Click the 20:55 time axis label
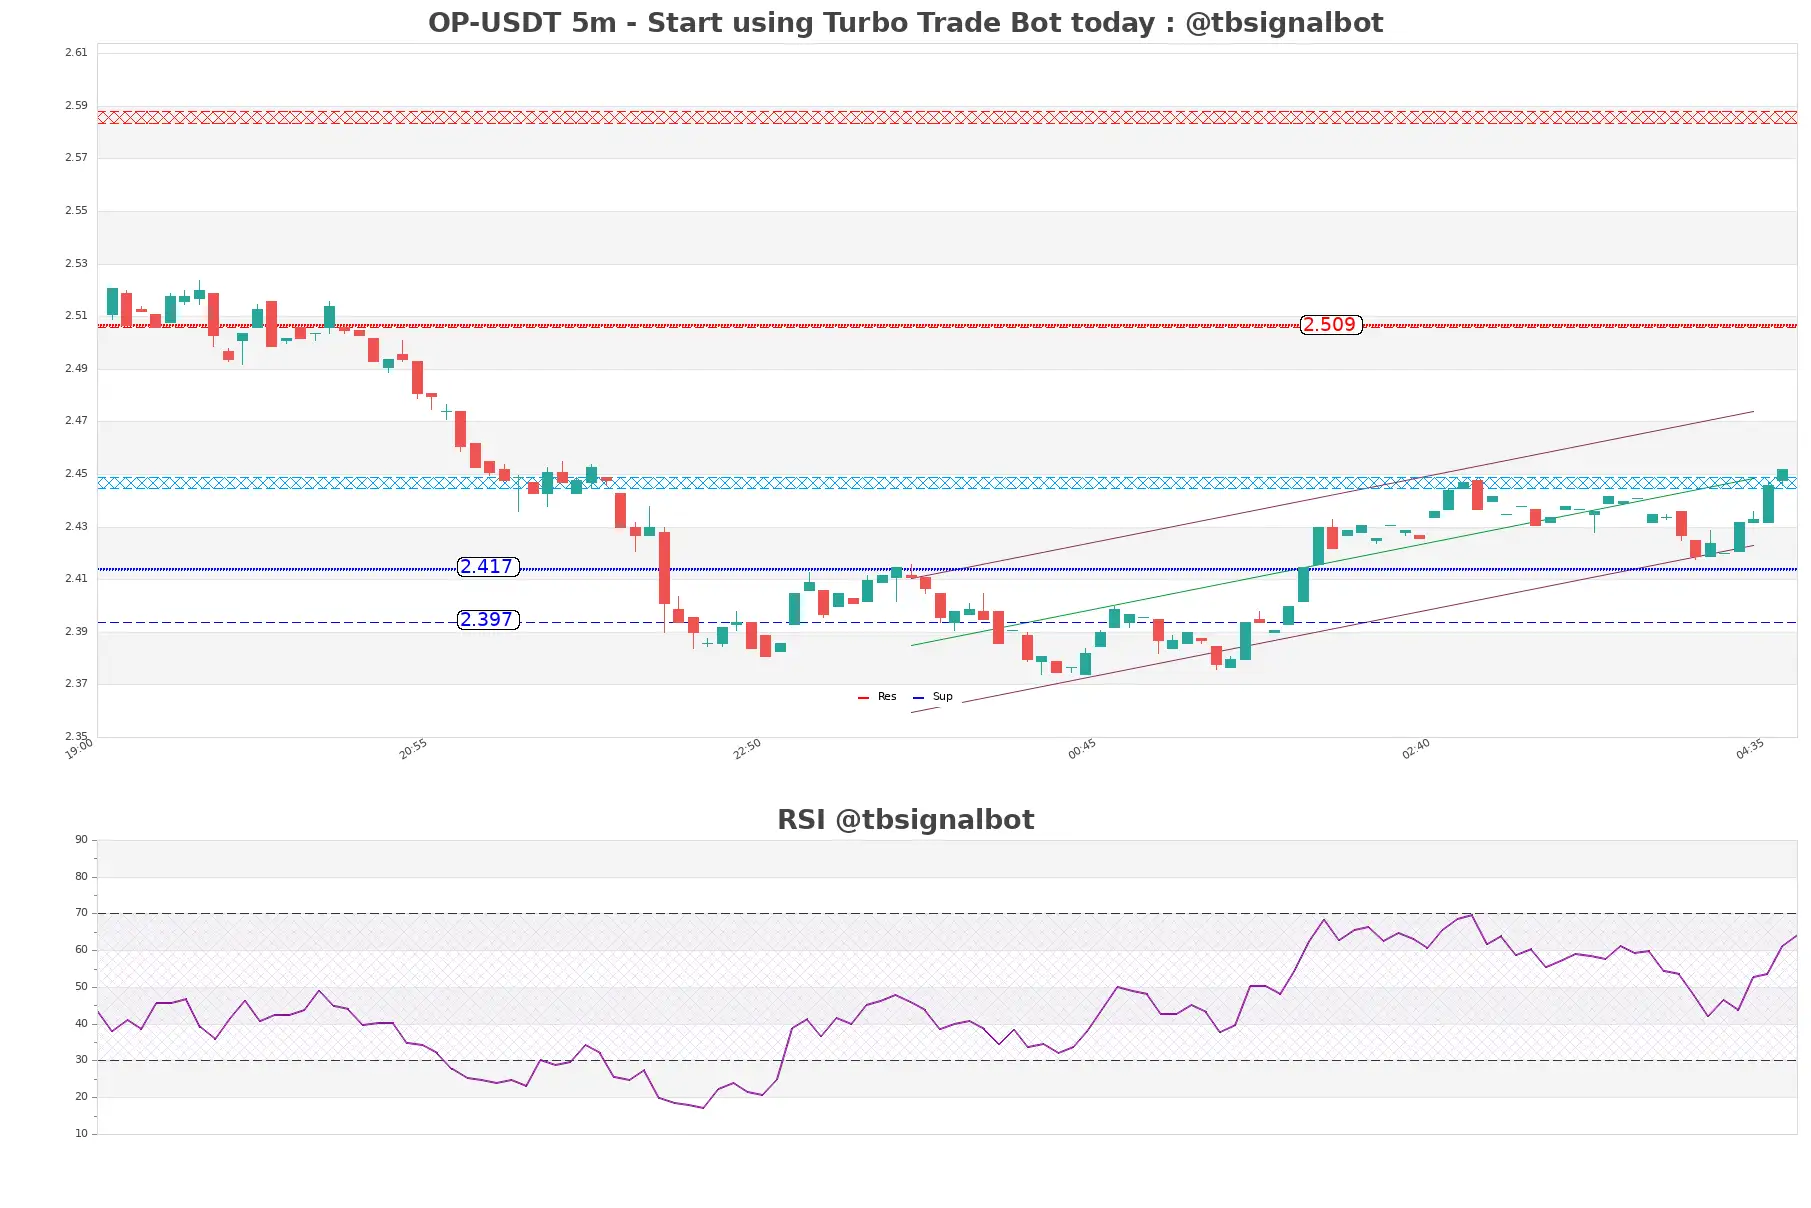Screen dimensions: 1811x1208 pos(413,749)
